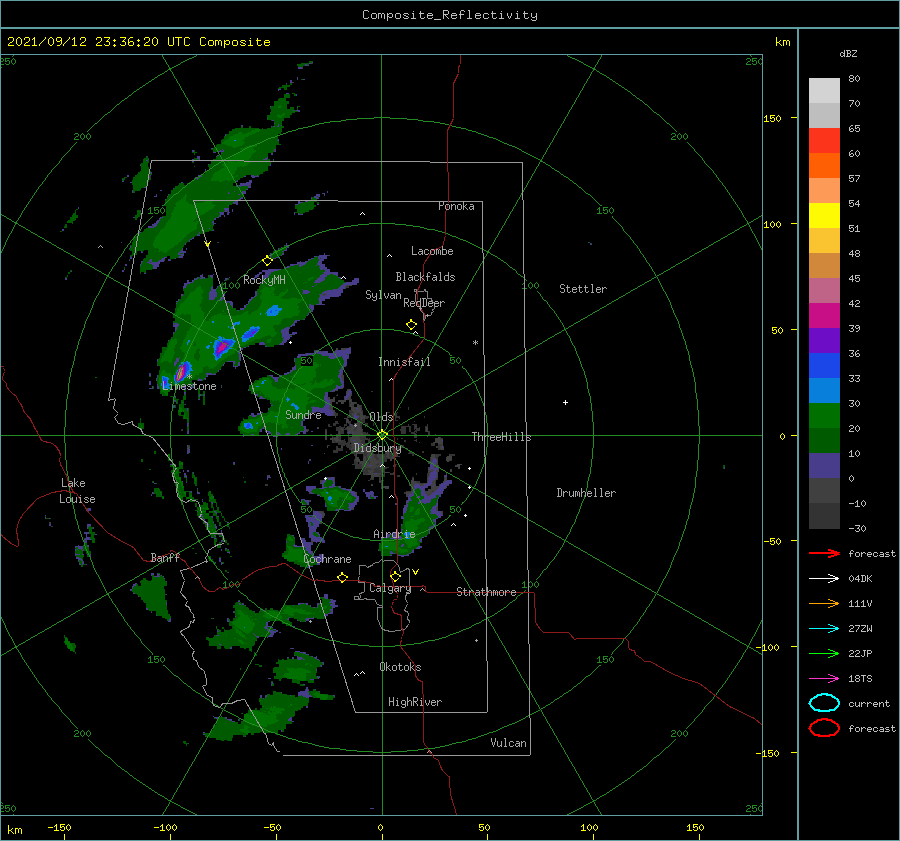Select the Drumheller label
900x841 pixels.
tap(586, 493)
